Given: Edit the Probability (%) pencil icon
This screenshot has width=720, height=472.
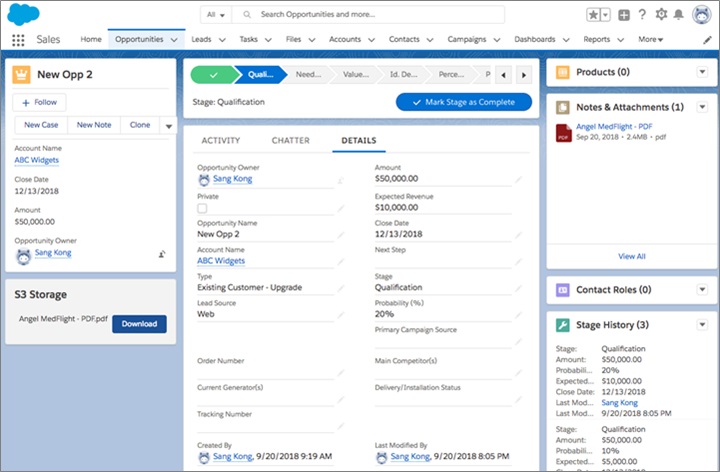Looking at the screenshot, I should point(518,315).
